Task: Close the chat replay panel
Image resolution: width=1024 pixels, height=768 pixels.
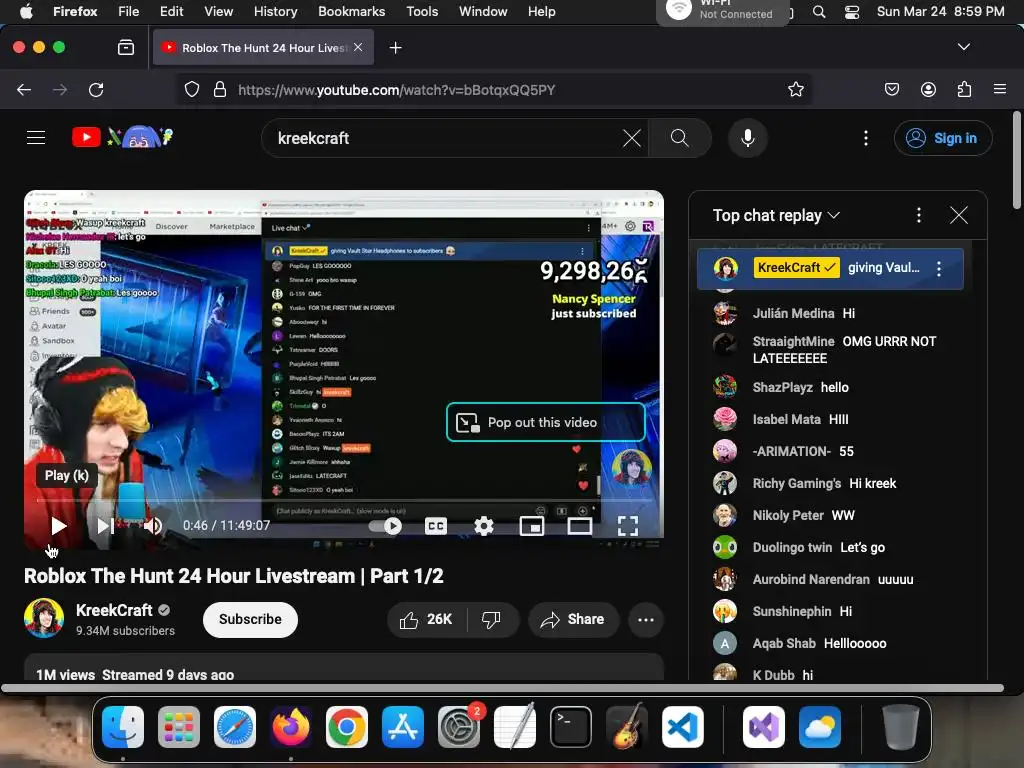Action: [x=959, y=215]
